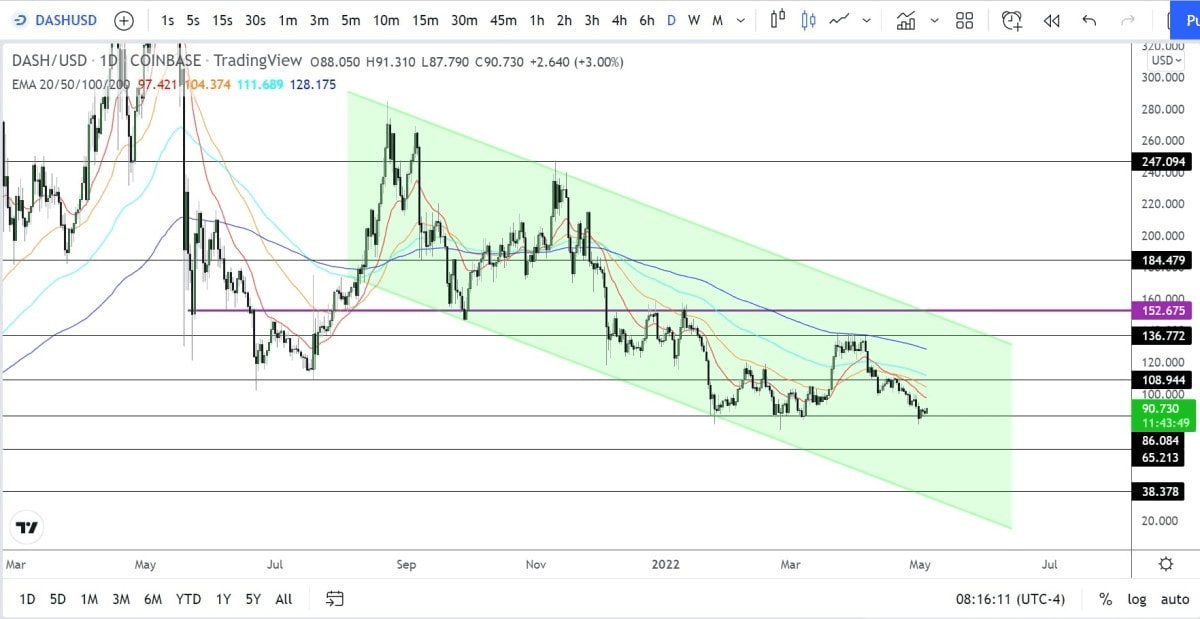Select the daily D interval
This screenshot has height=619, width=1200.
pyautogui.click(x=672, y=20)
